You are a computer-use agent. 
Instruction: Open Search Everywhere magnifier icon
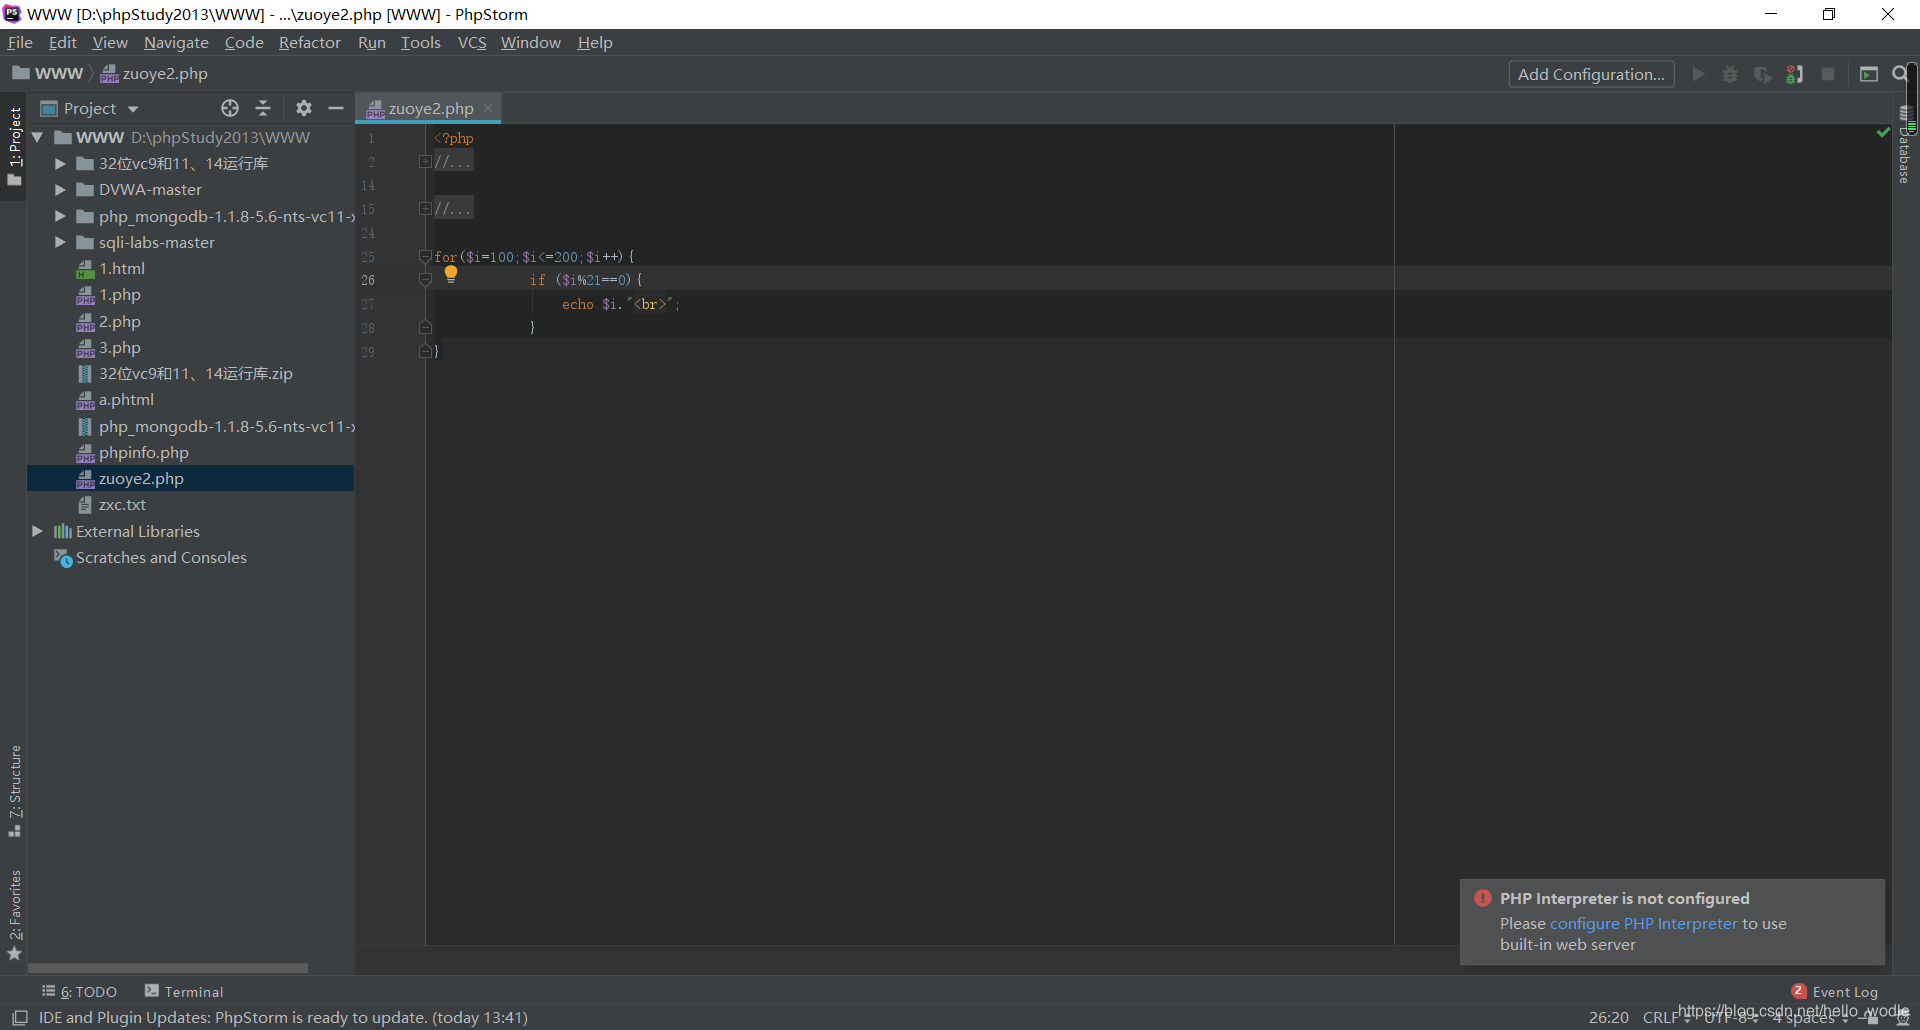[x=1900, y=74]
